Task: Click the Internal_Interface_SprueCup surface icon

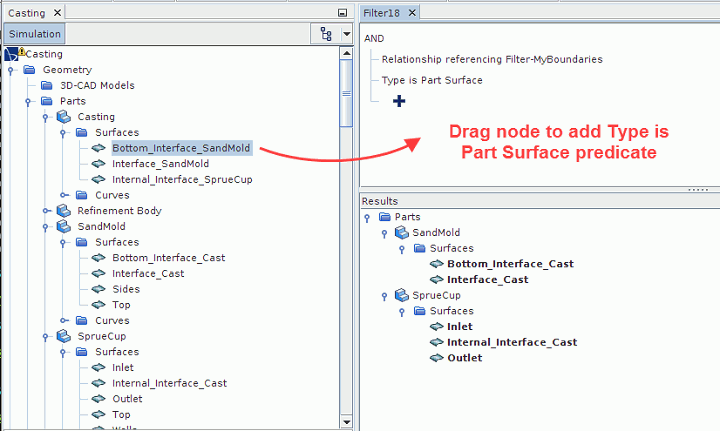Action: pyautogui.click(x=98, y=180)
